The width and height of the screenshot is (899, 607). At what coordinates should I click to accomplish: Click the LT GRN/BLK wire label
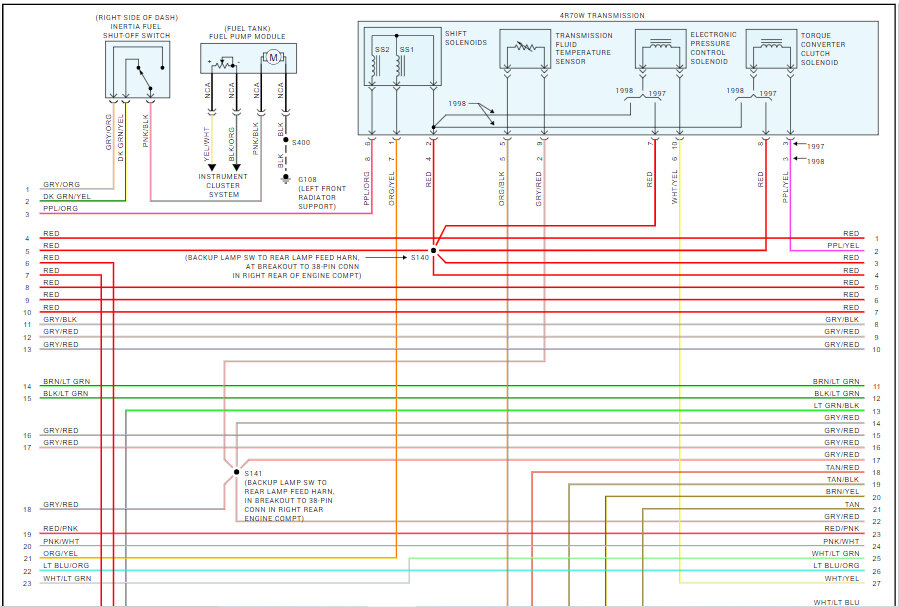(x=839, y=405)
